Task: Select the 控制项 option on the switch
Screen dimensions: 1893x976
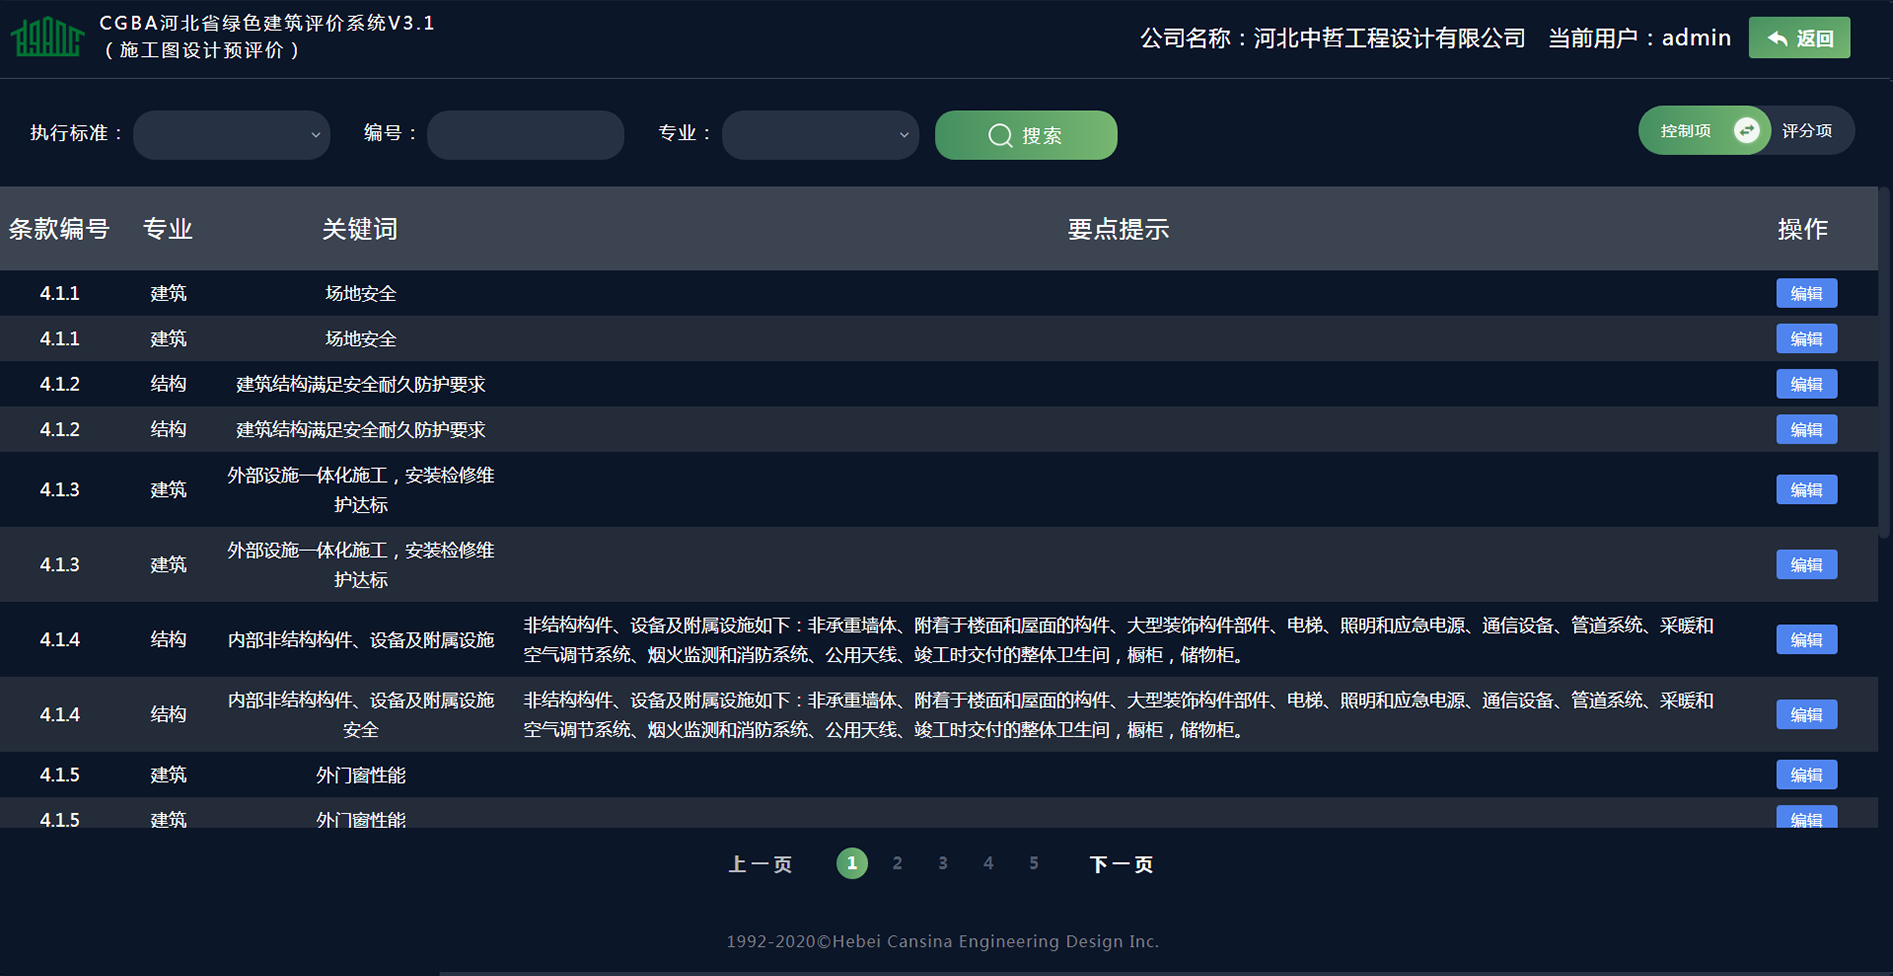Action: pyautogui.click(x=1685, y=131)
